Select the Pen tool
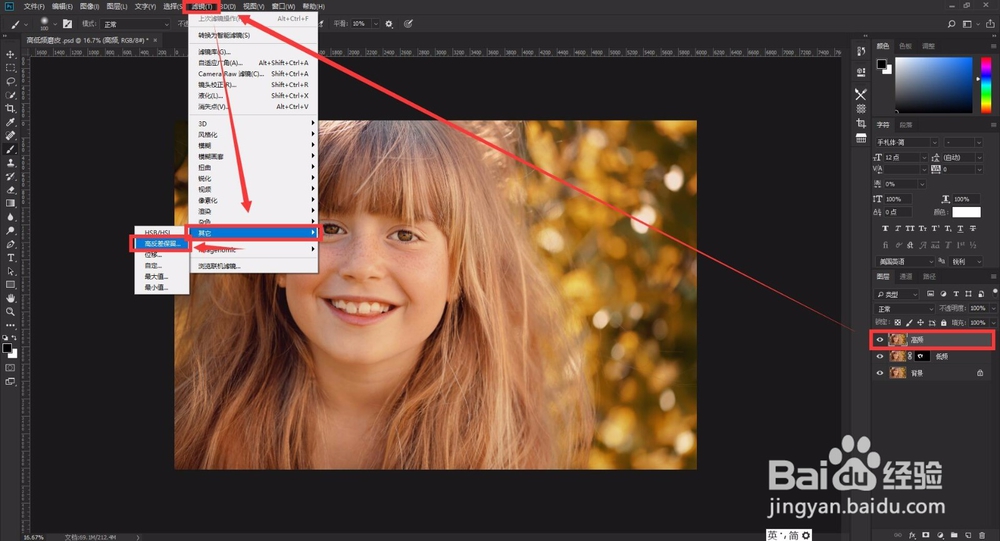 [10, 244]
